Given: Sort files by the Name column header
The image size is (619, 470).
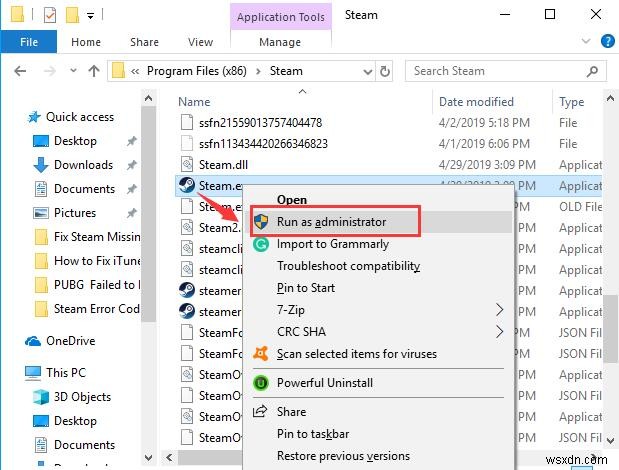Looking at the screenshot, I should (194, 102).
